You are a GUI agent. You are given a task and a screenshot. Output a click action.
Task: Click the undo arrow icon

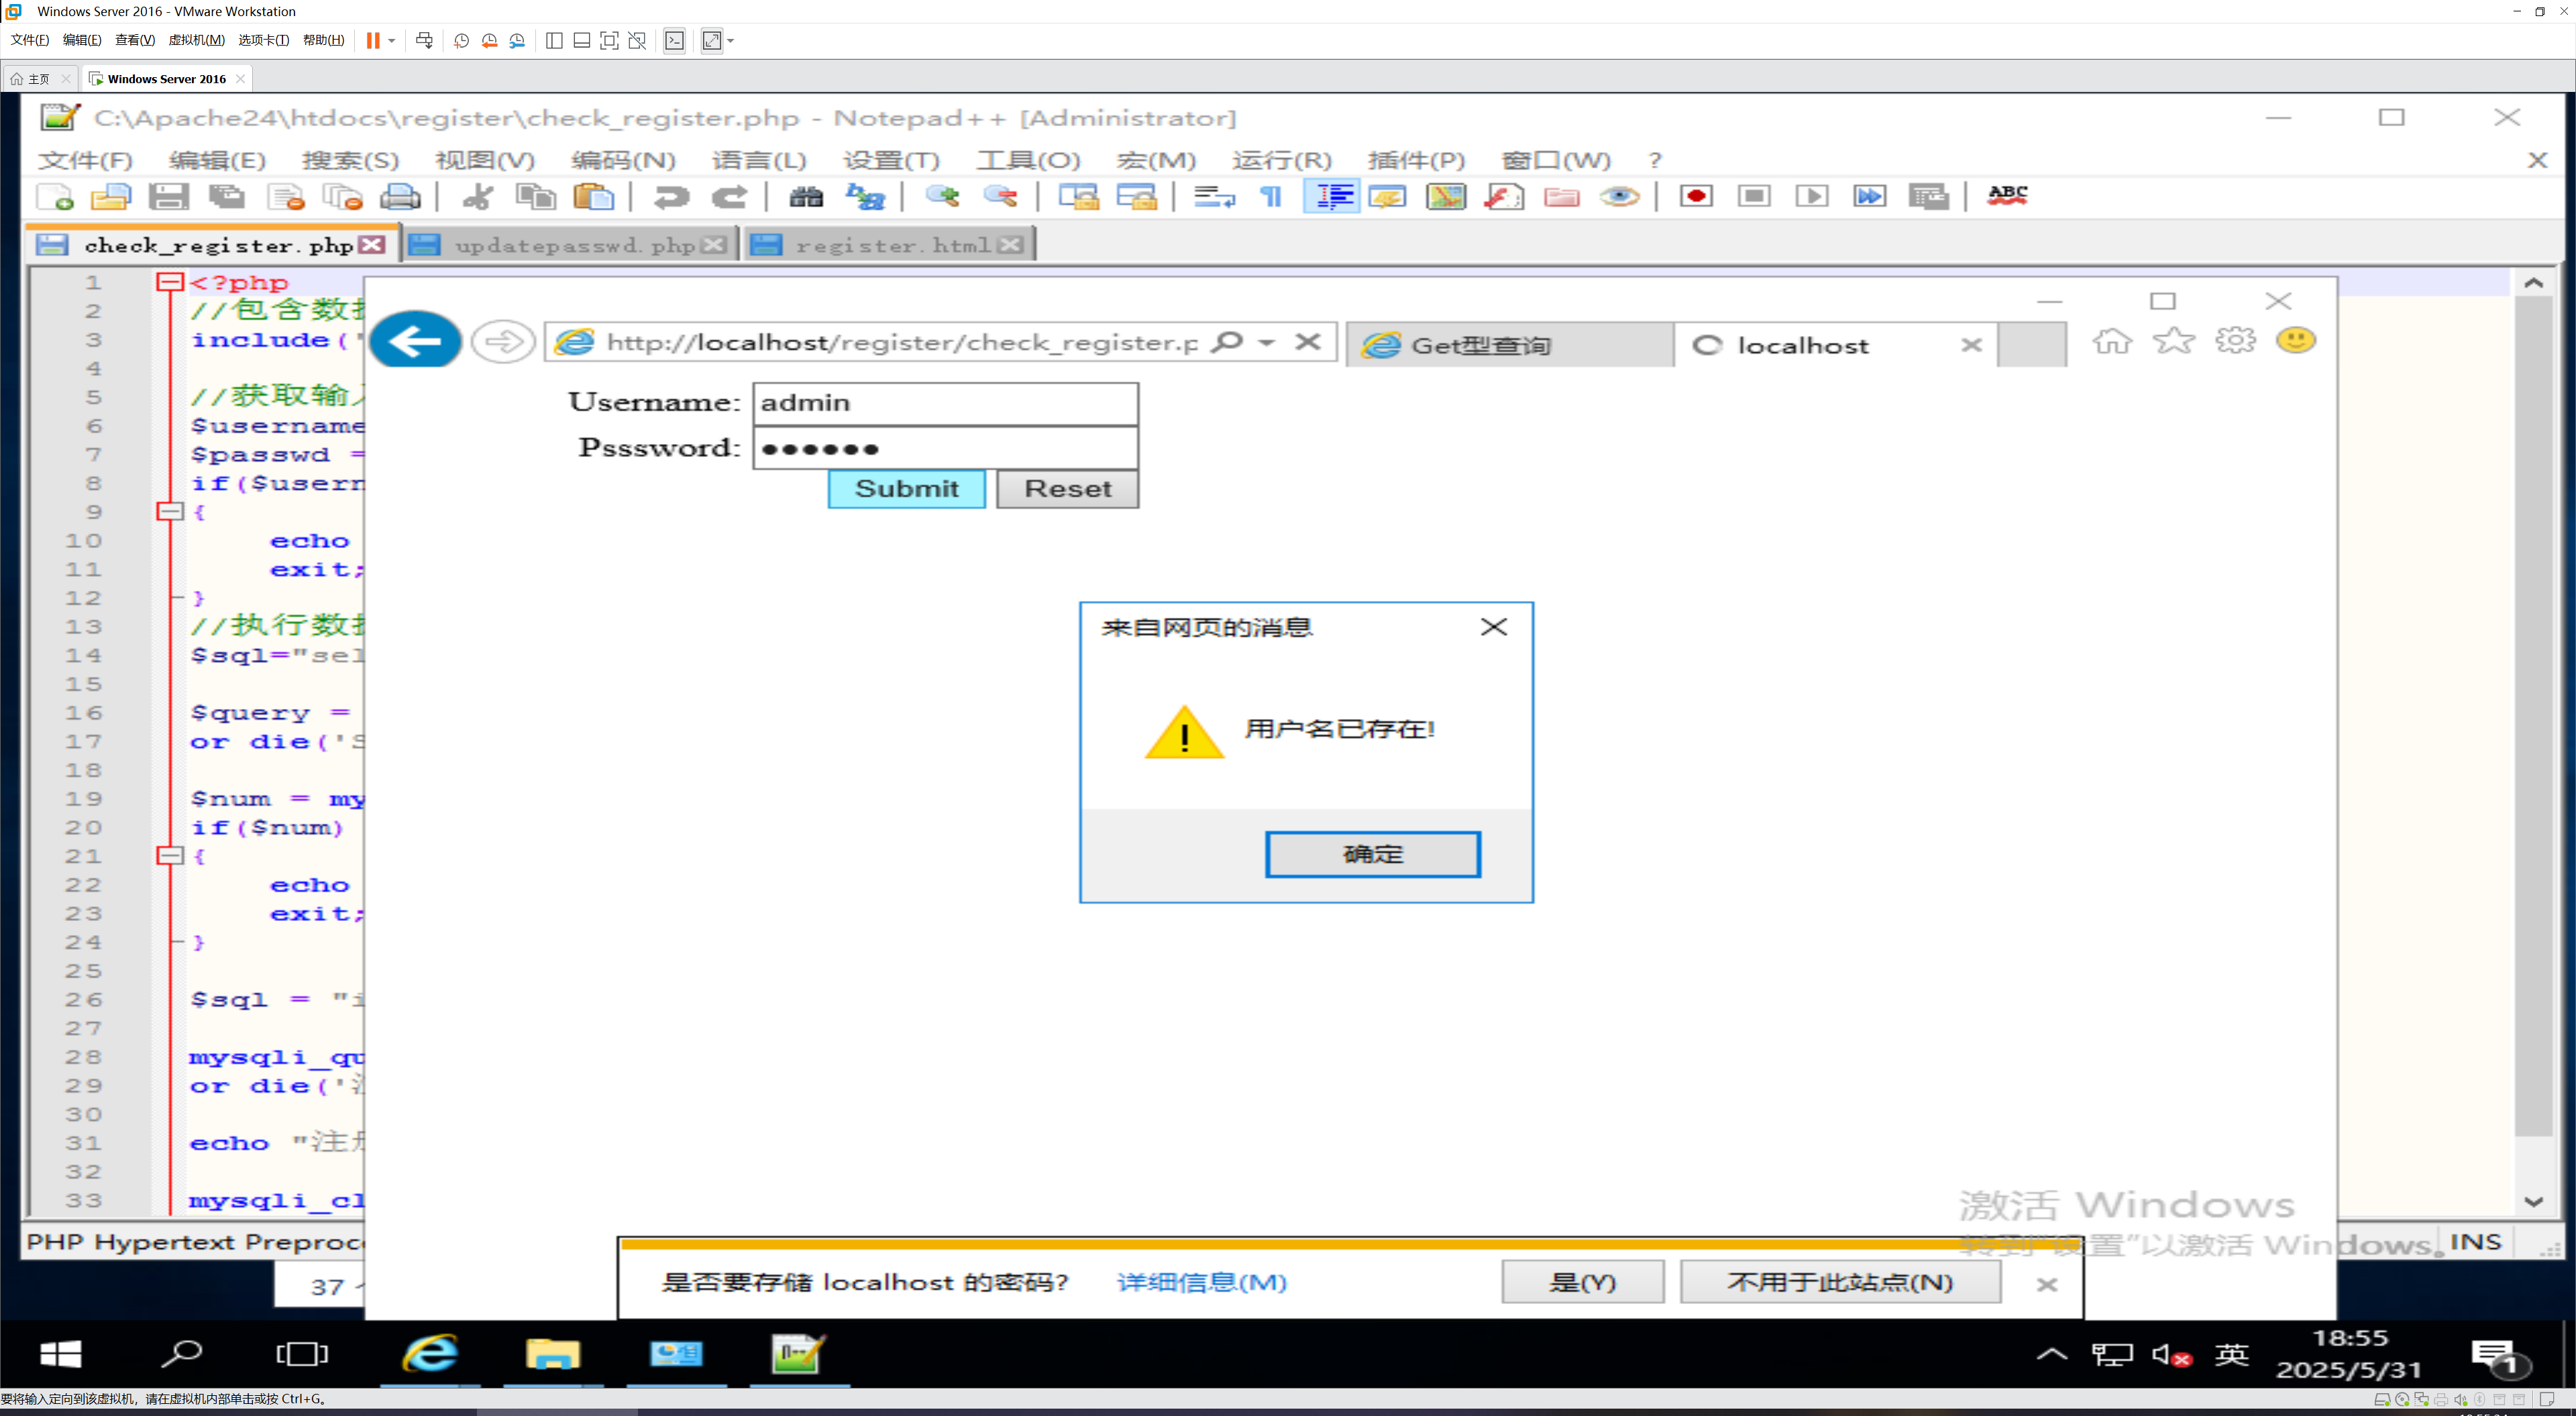pyautogui.click(x=671, y=197)
